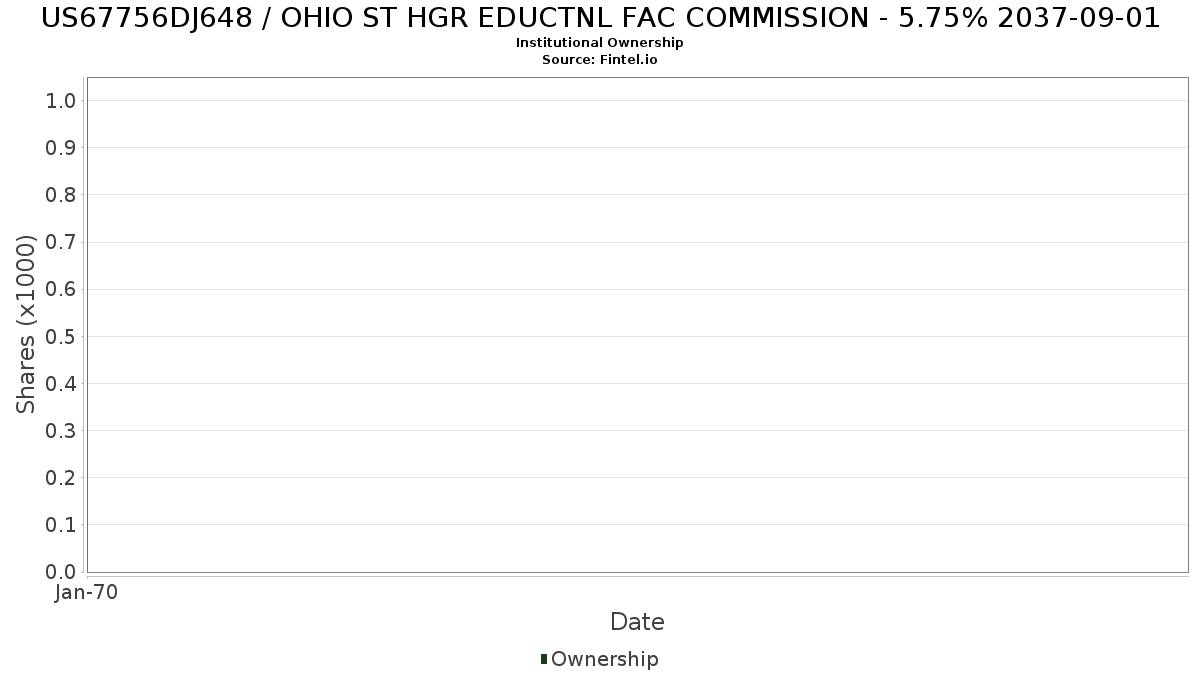Viewport: 1200px width, 675px height.
Task: Click the Date x-axis title
Action: [x=637, y=622]
